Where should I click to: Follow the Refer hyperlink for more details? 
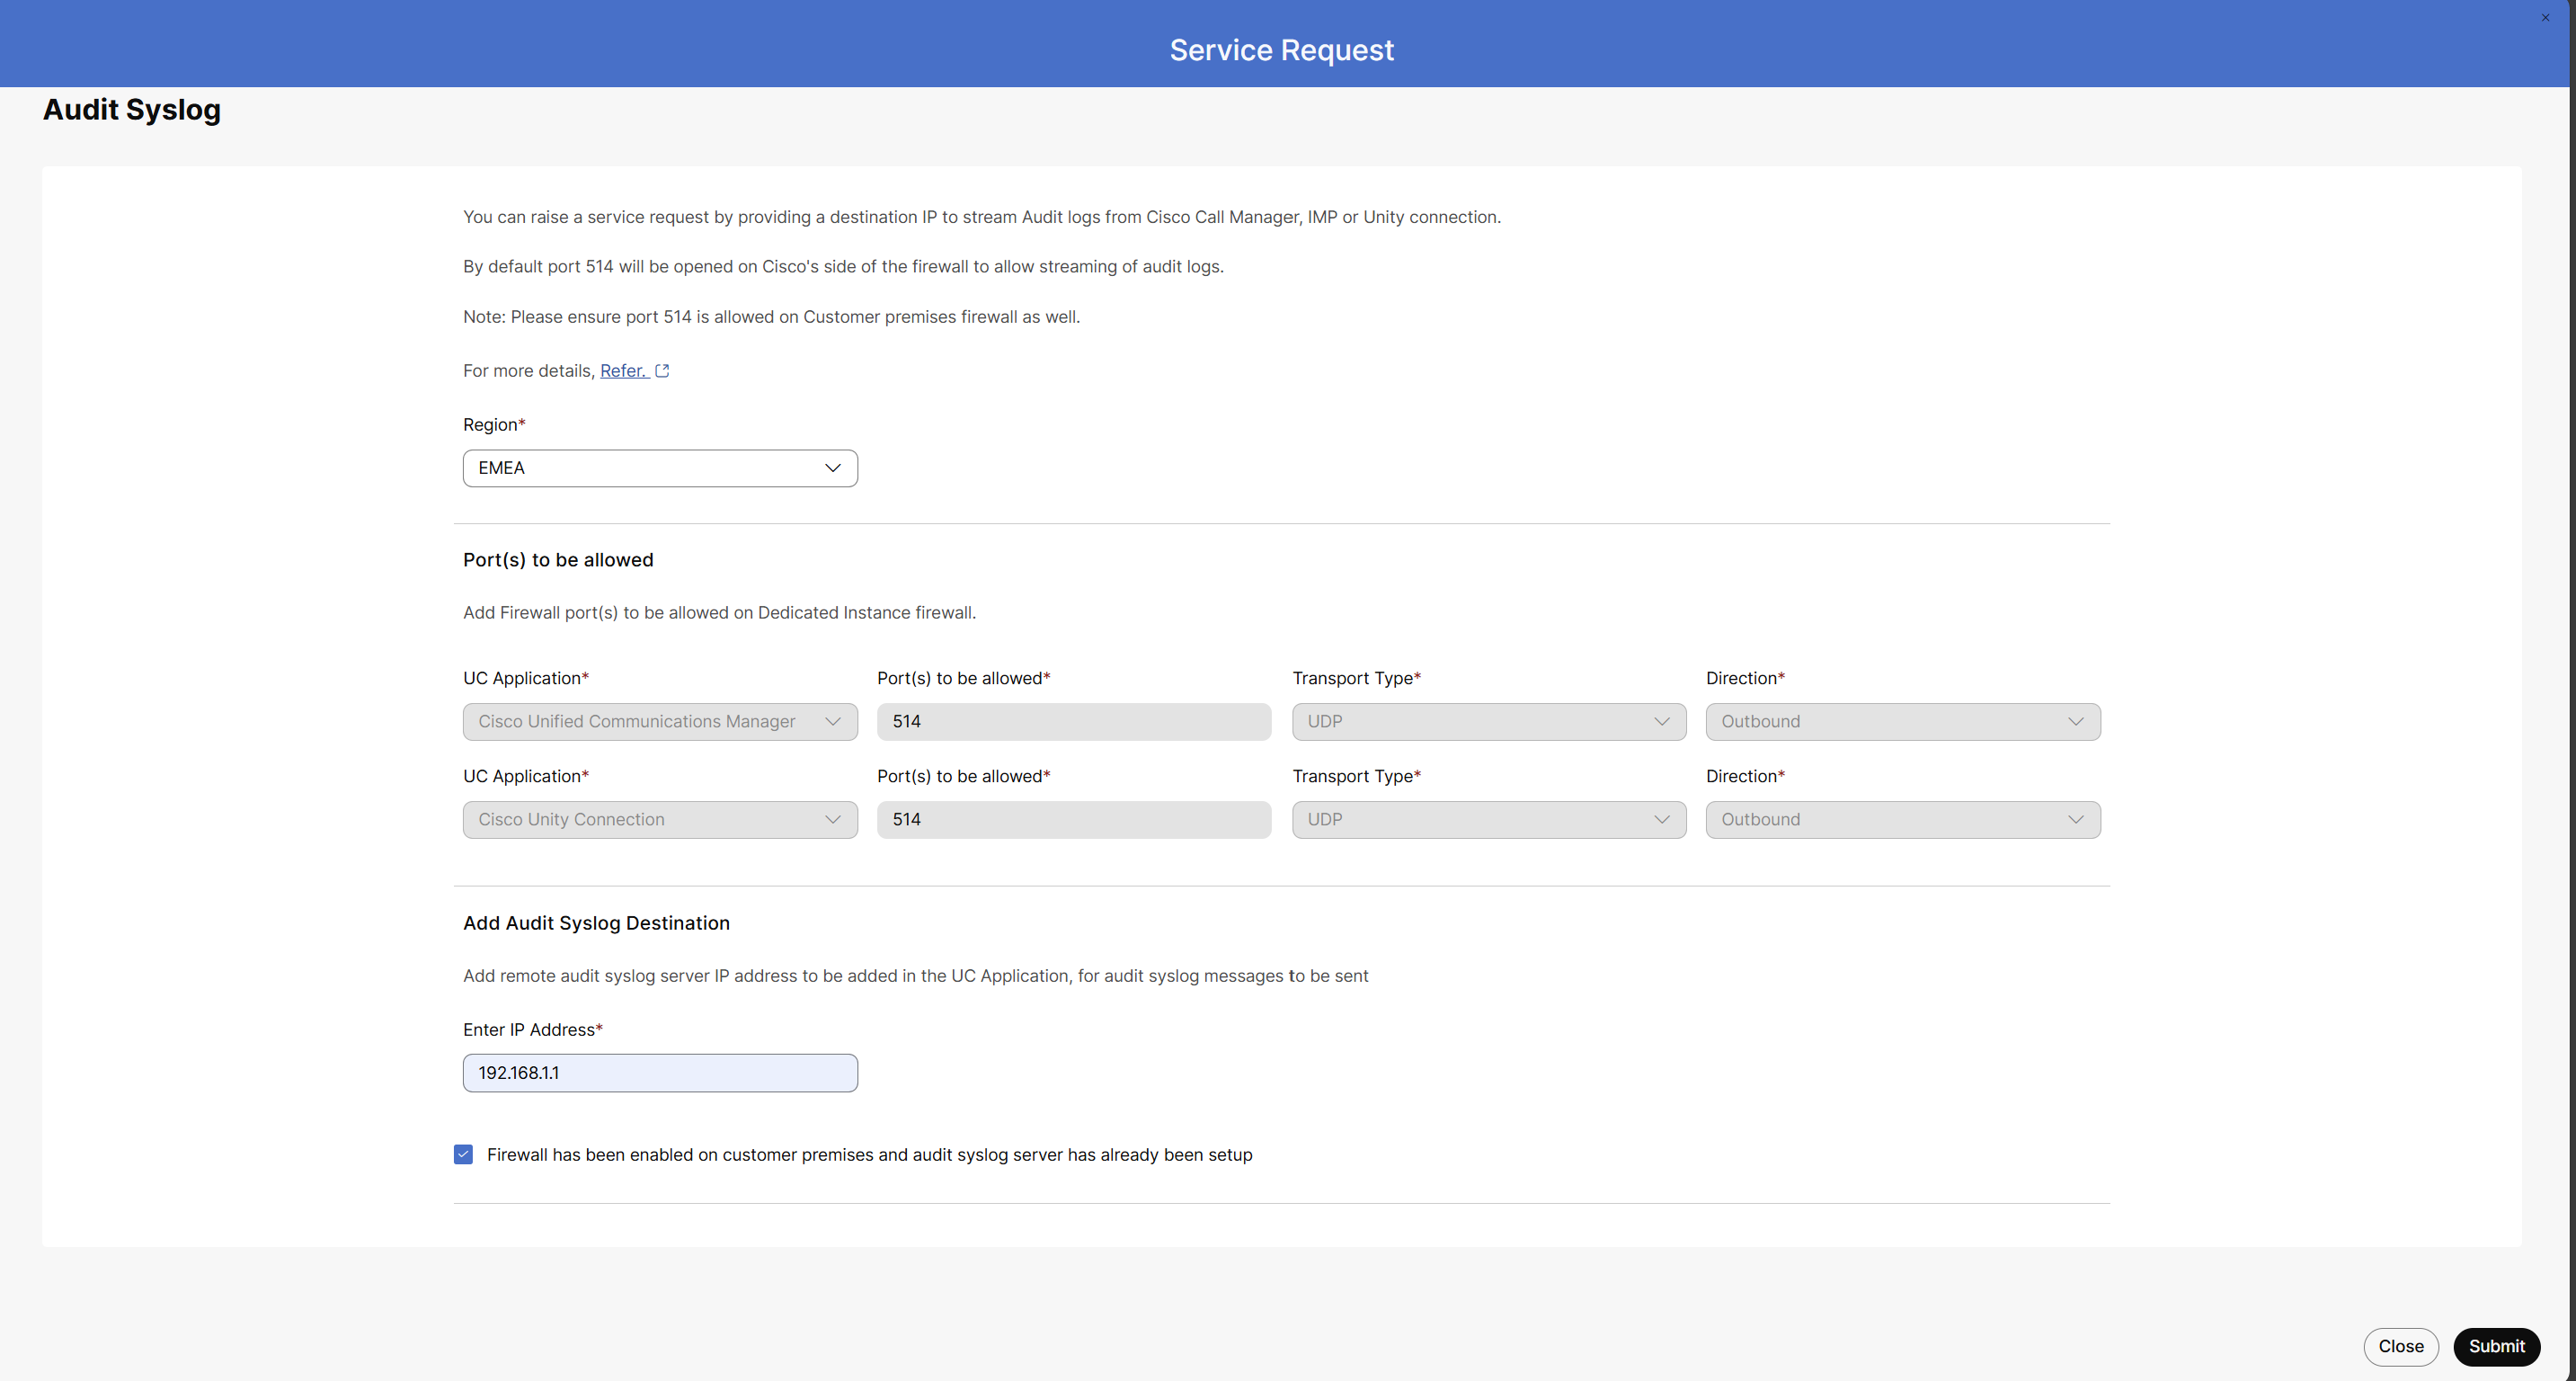[x=622, y=370]
